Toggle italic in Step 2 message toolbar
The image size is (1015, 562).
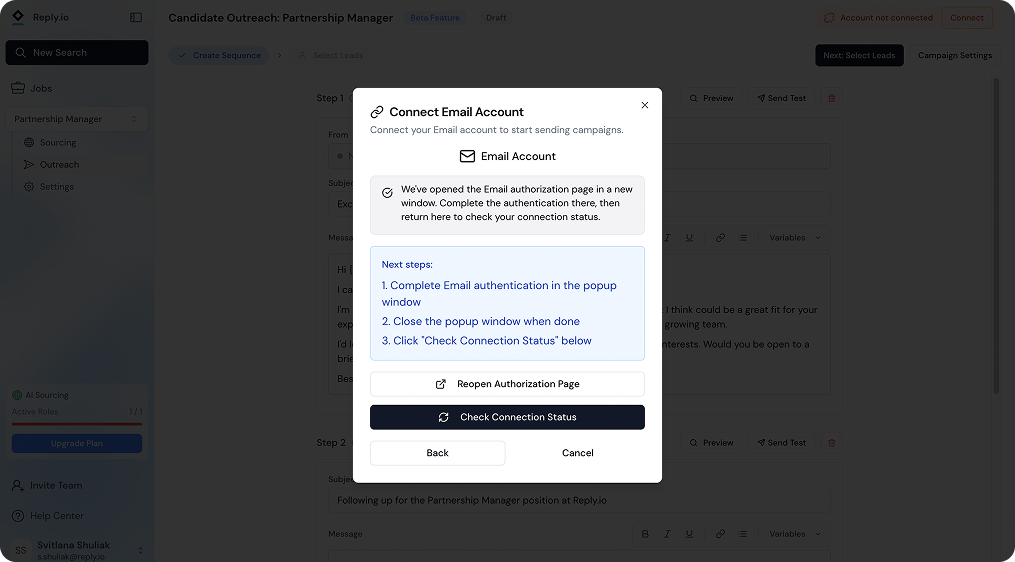tap(667, 534)
